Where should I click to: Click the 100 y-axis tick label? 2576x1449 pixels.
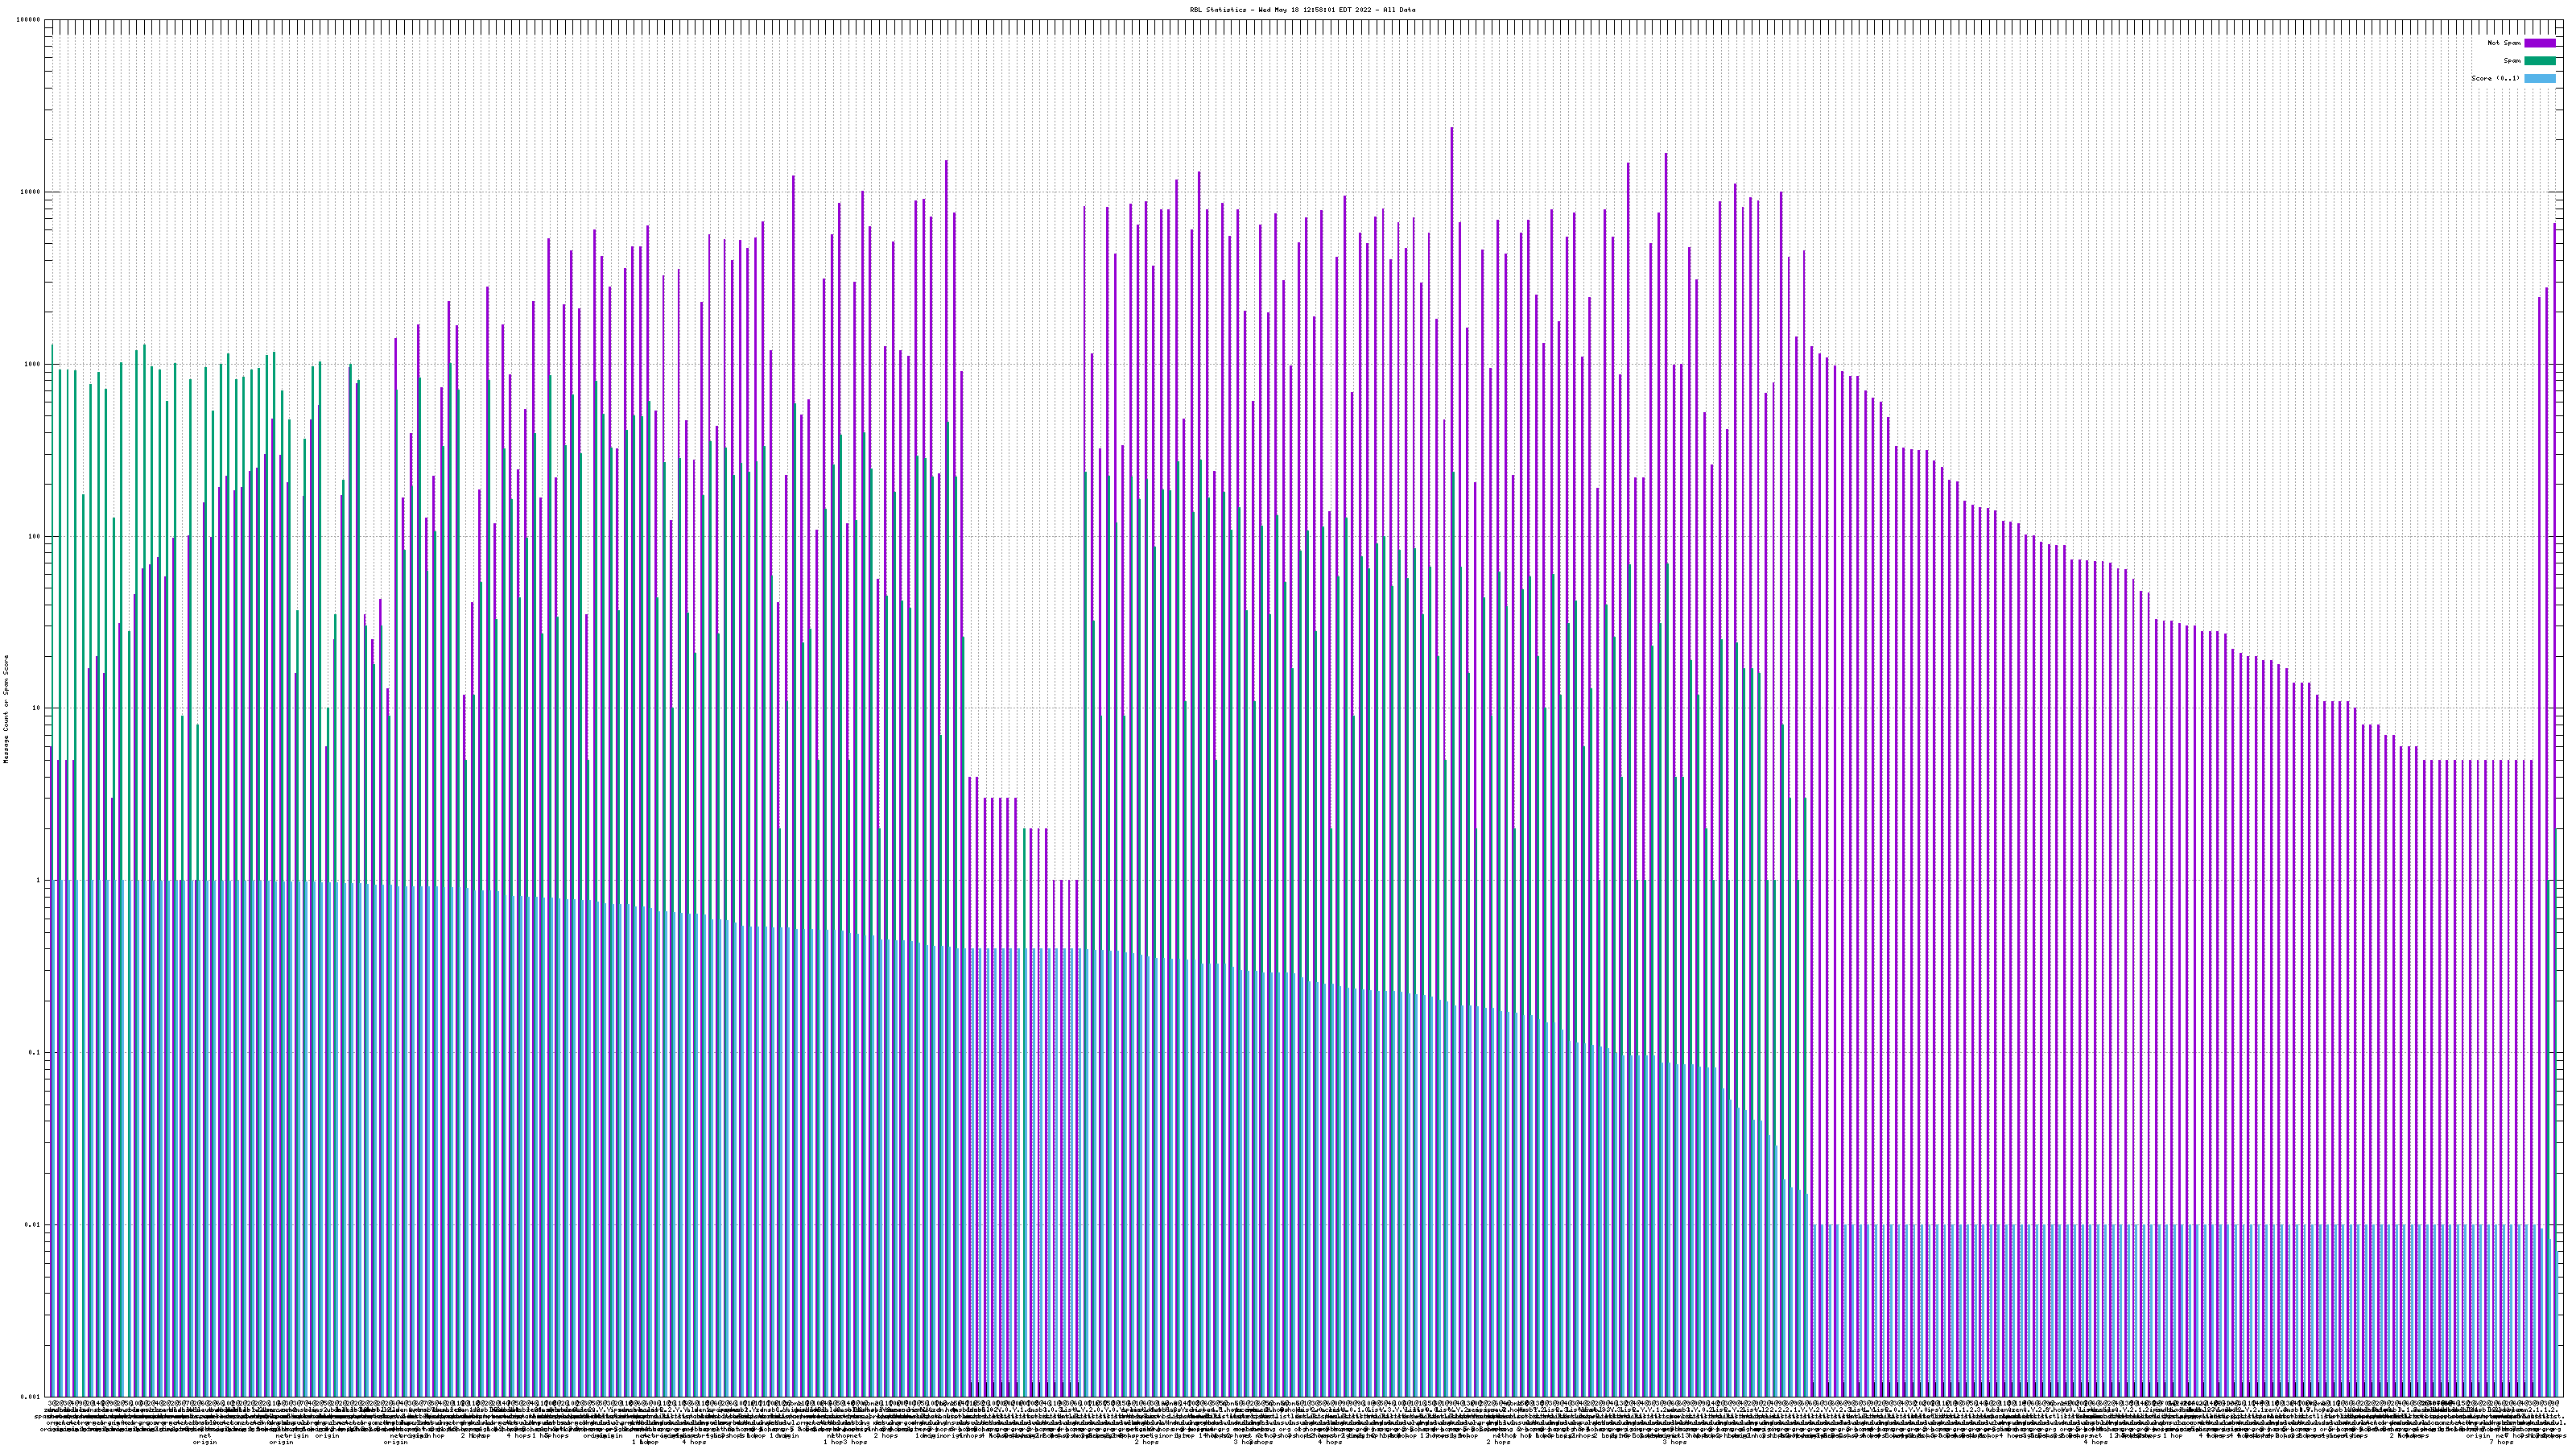point(35,536)
